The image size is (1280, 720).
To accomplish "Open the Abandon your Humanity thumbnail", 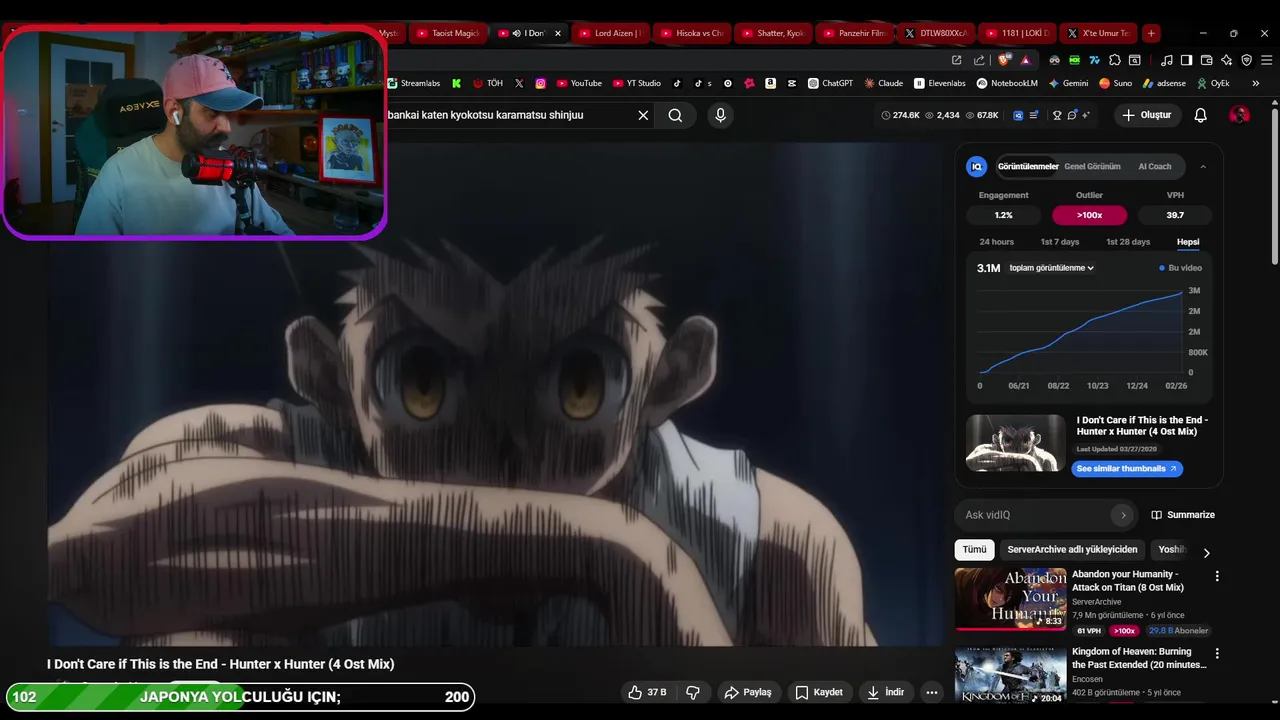I will [1010, 599].
